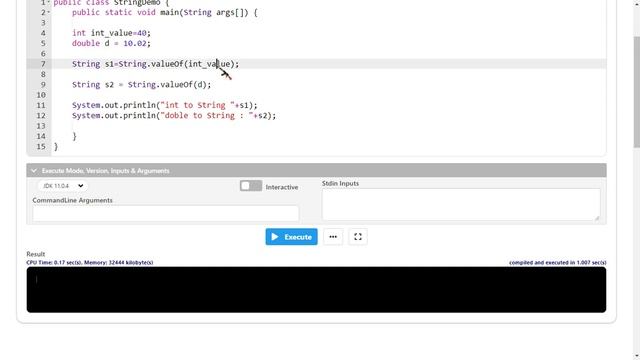Click the println line with 'int to String'
Screen dimensions: 640x360
point(165,105)
